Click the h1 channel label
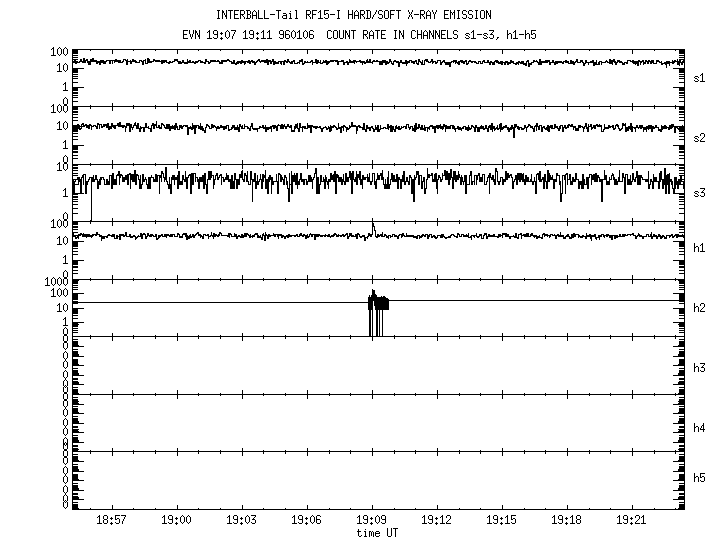The width and height of the screenshot is (720, 550). (x=700, y=249)
